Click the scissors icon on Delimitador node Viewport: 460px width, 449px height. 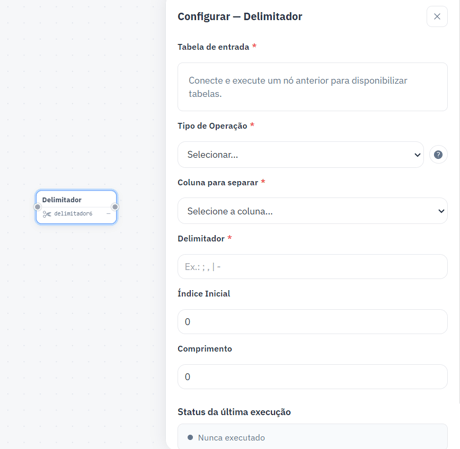47,214
